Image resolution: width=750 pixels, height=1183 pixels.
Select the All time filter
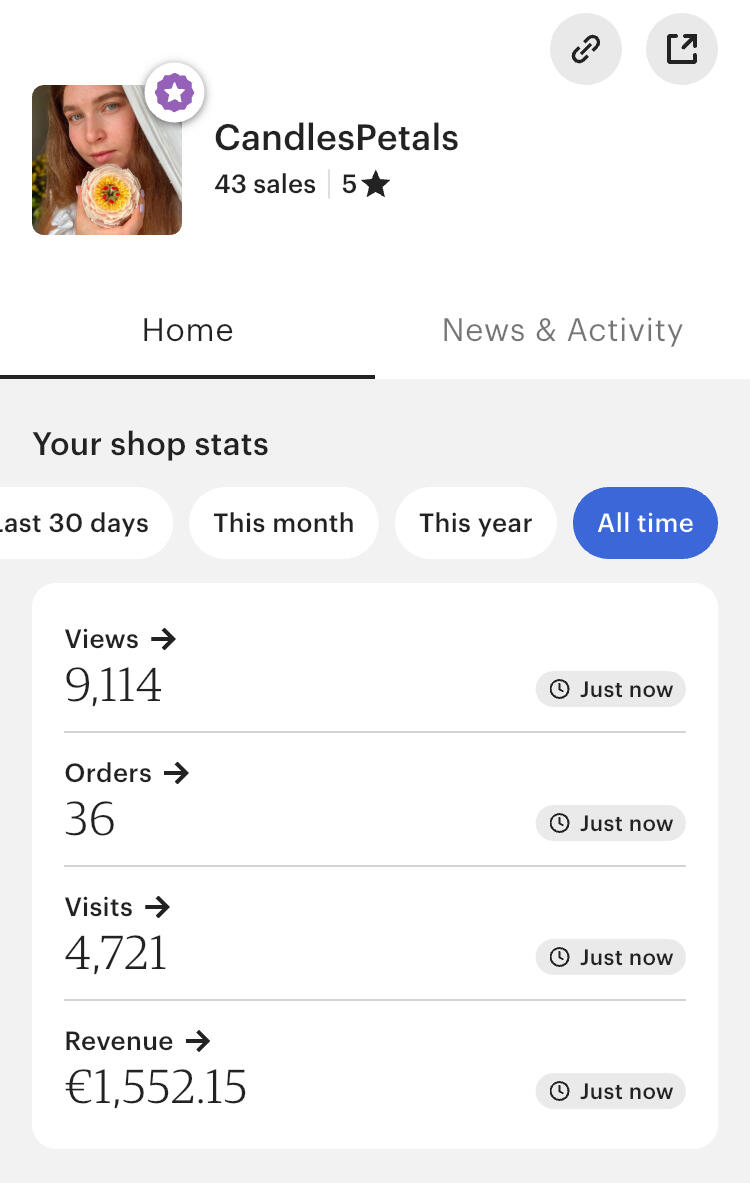[x=645, y=523]
